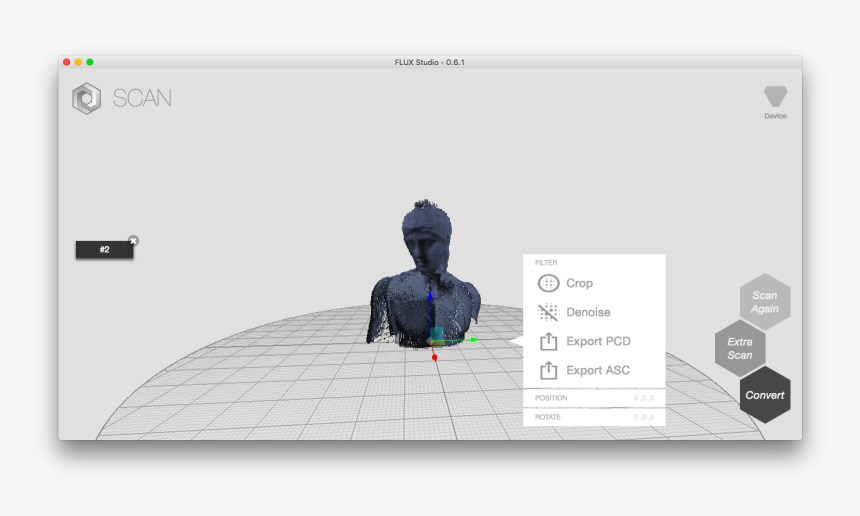
Task: Select the #2 scan tag
Action: pyautogui.click(x=104, y=250)
